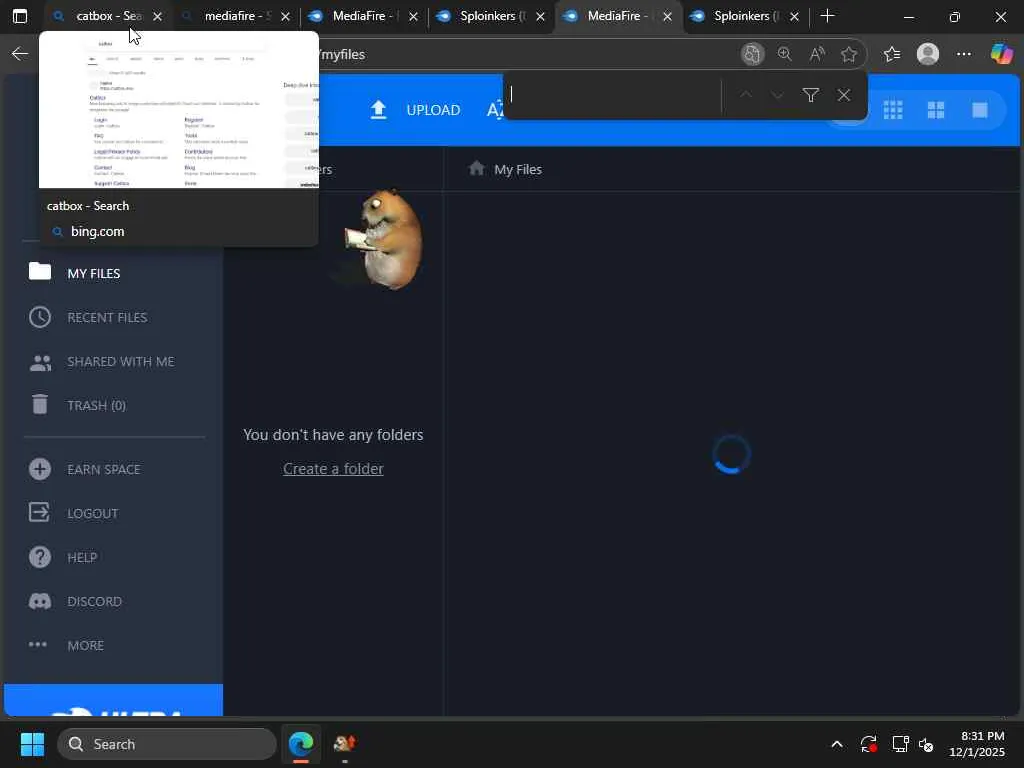Open the first Sploinkers tab
The height and width of the screenshot is (768, 1024).
coord(490,16)
